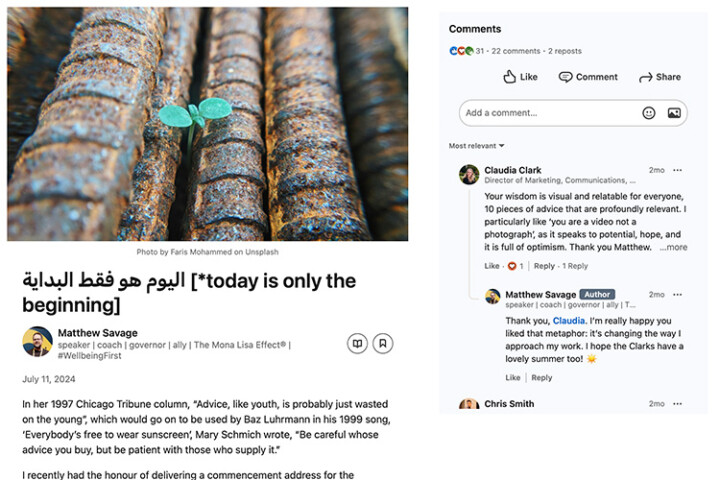Click in the Add a comment field
The width and height of the screenshot is (720, 480).
pyautogui.click(x=551, y=113)
